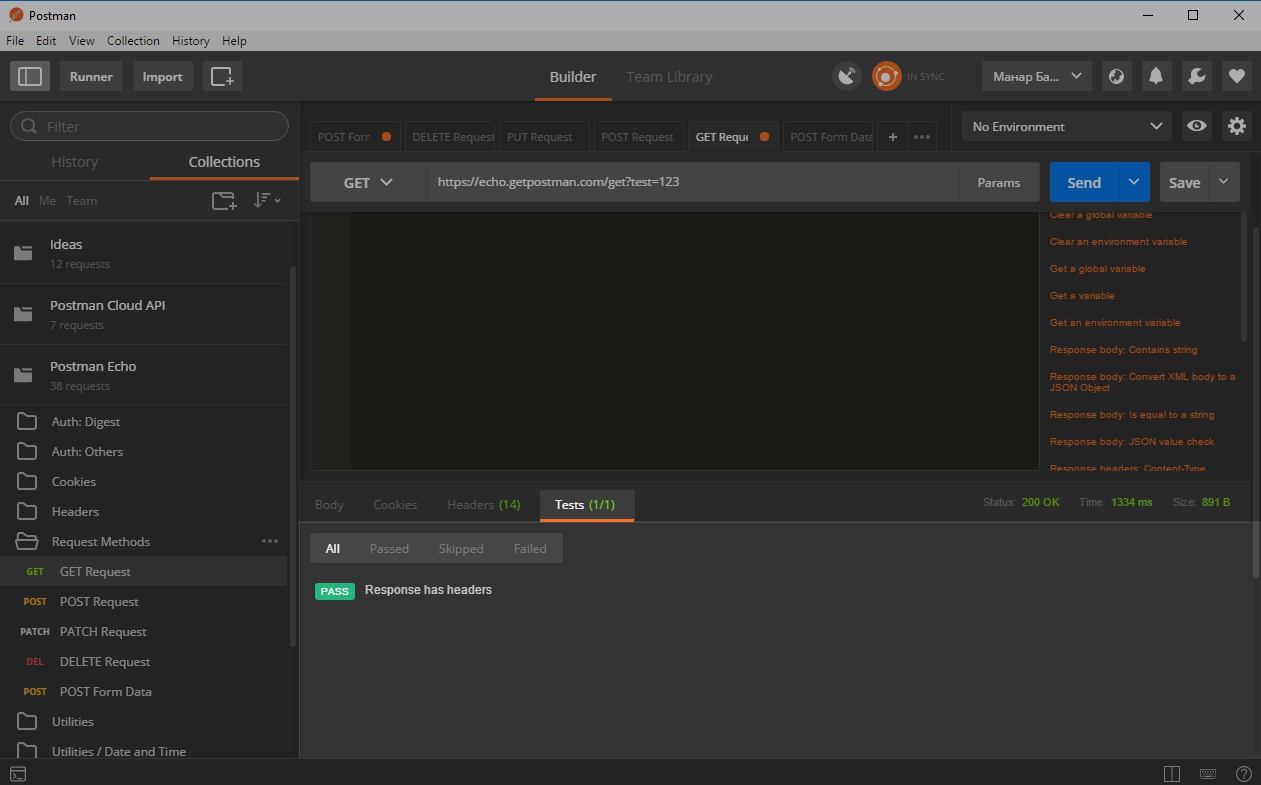This screenshot has width=1261, height=785.
Task: Click the help question mark icon
Action: [1243, 773]
